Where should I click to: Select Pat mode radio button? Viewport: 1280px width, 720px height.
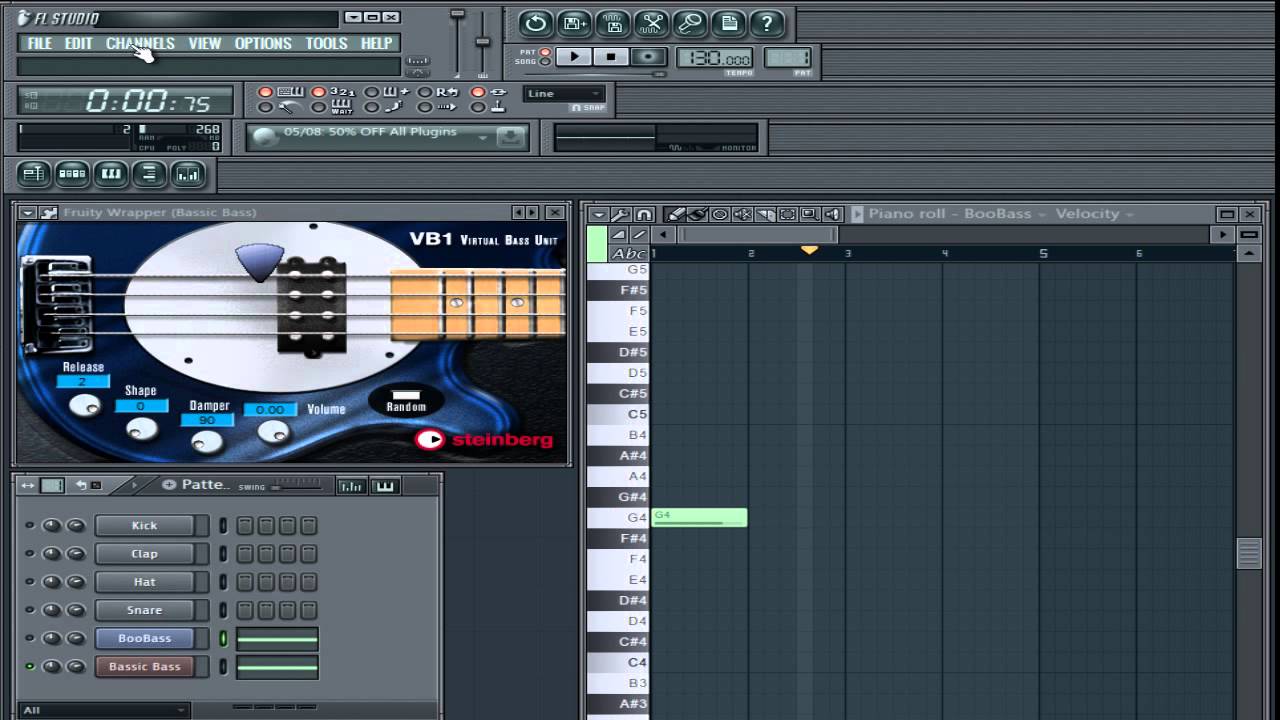coord(545,52)
